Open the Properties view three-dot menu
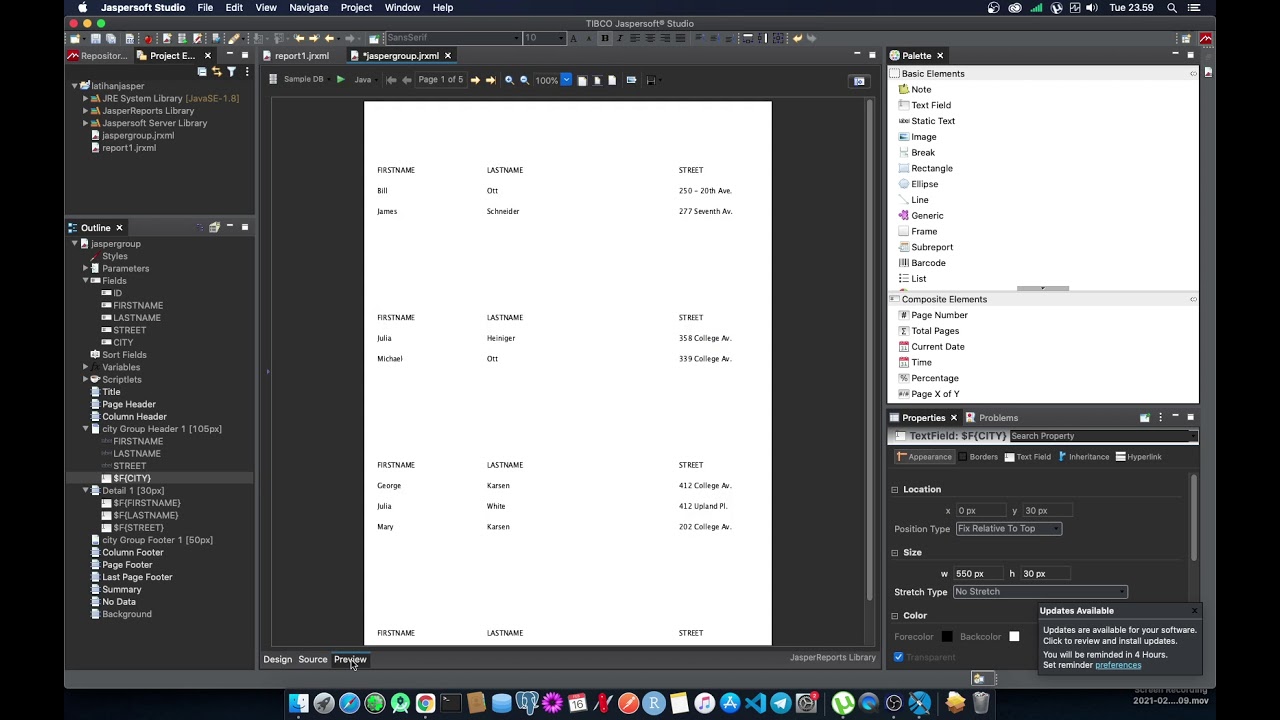This screenshot has width=1280, height=720. coord(1160,417)
